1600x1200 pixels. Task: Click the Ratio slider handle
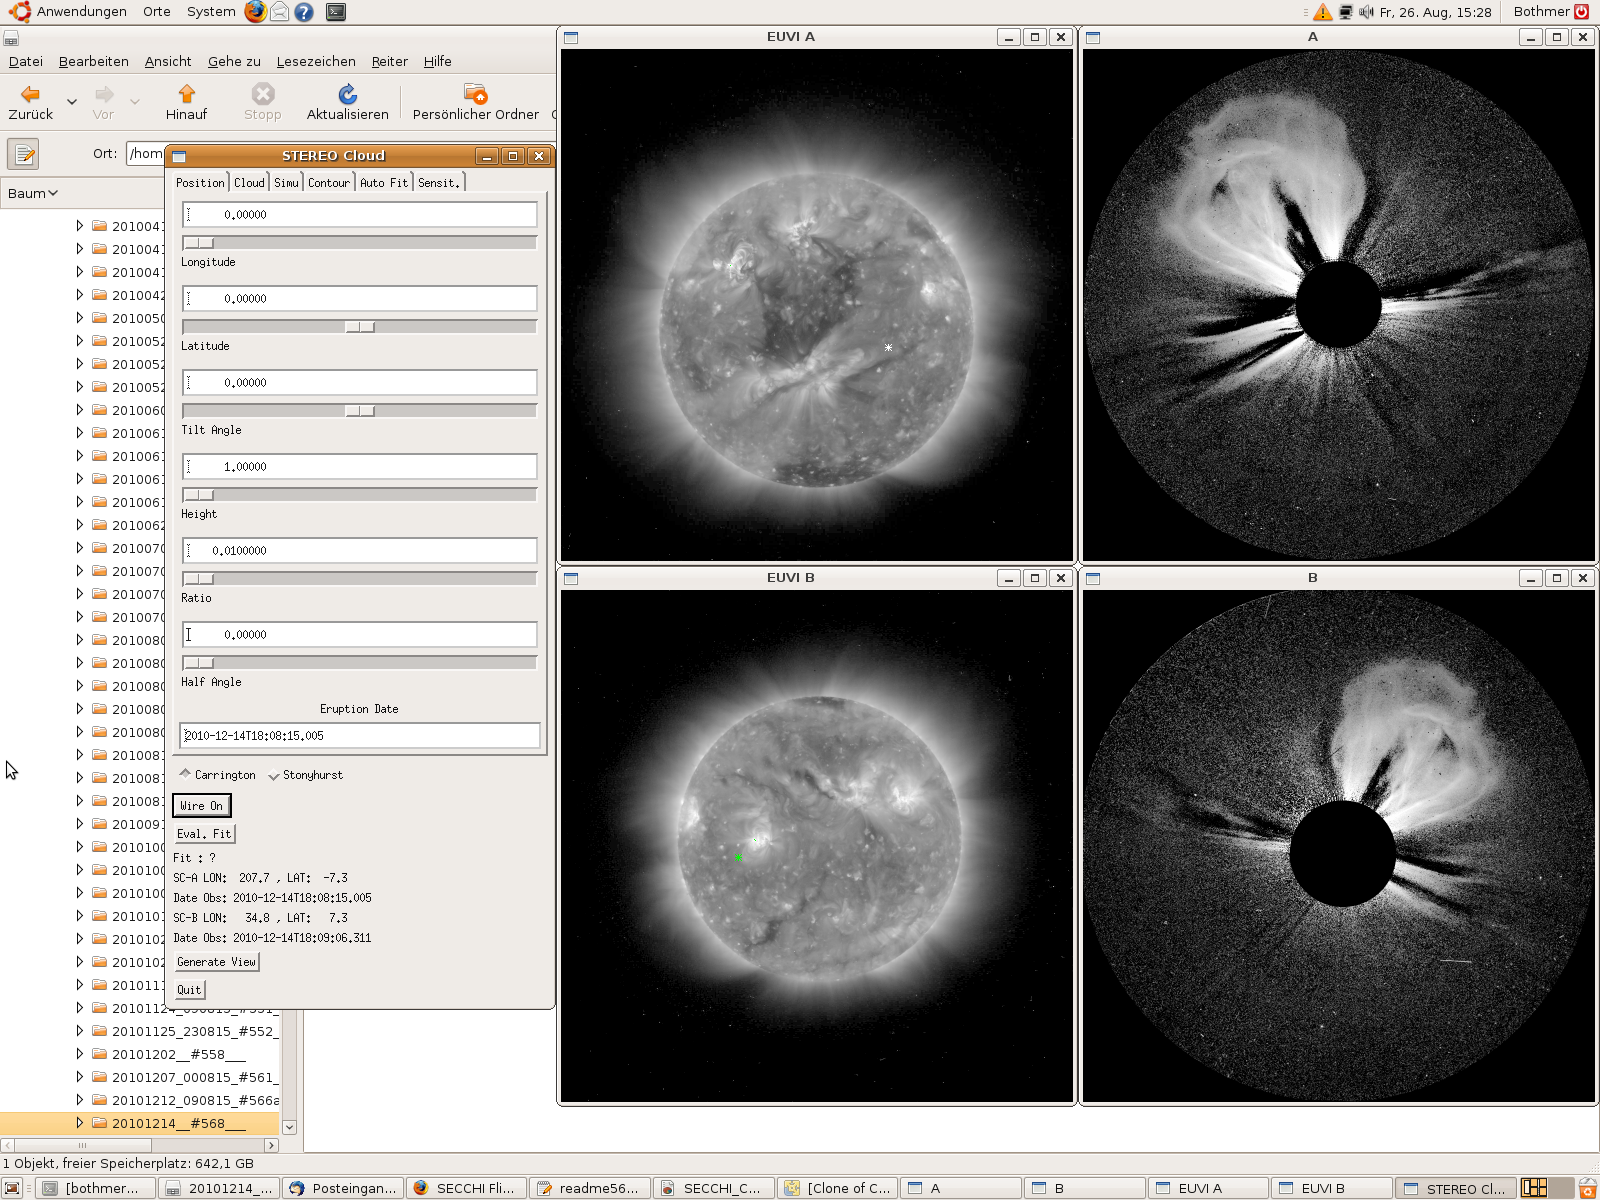[x=199, y=578]
